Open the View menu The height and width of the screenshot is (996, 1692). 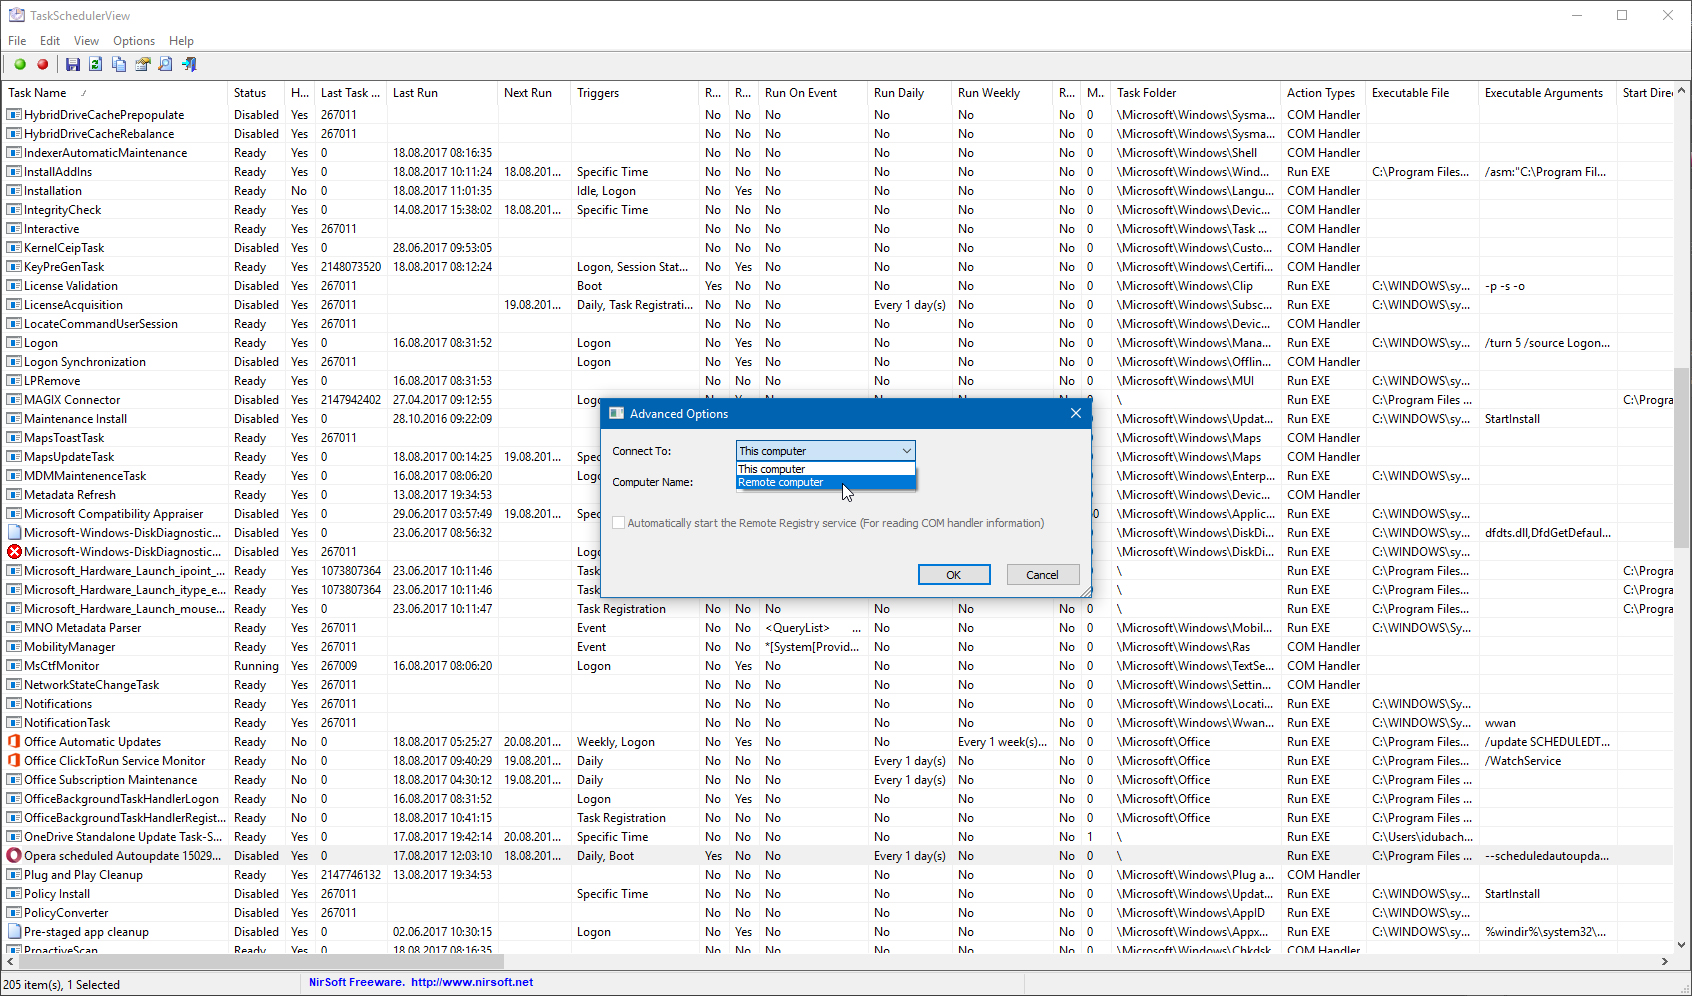(x=86, y=41)
